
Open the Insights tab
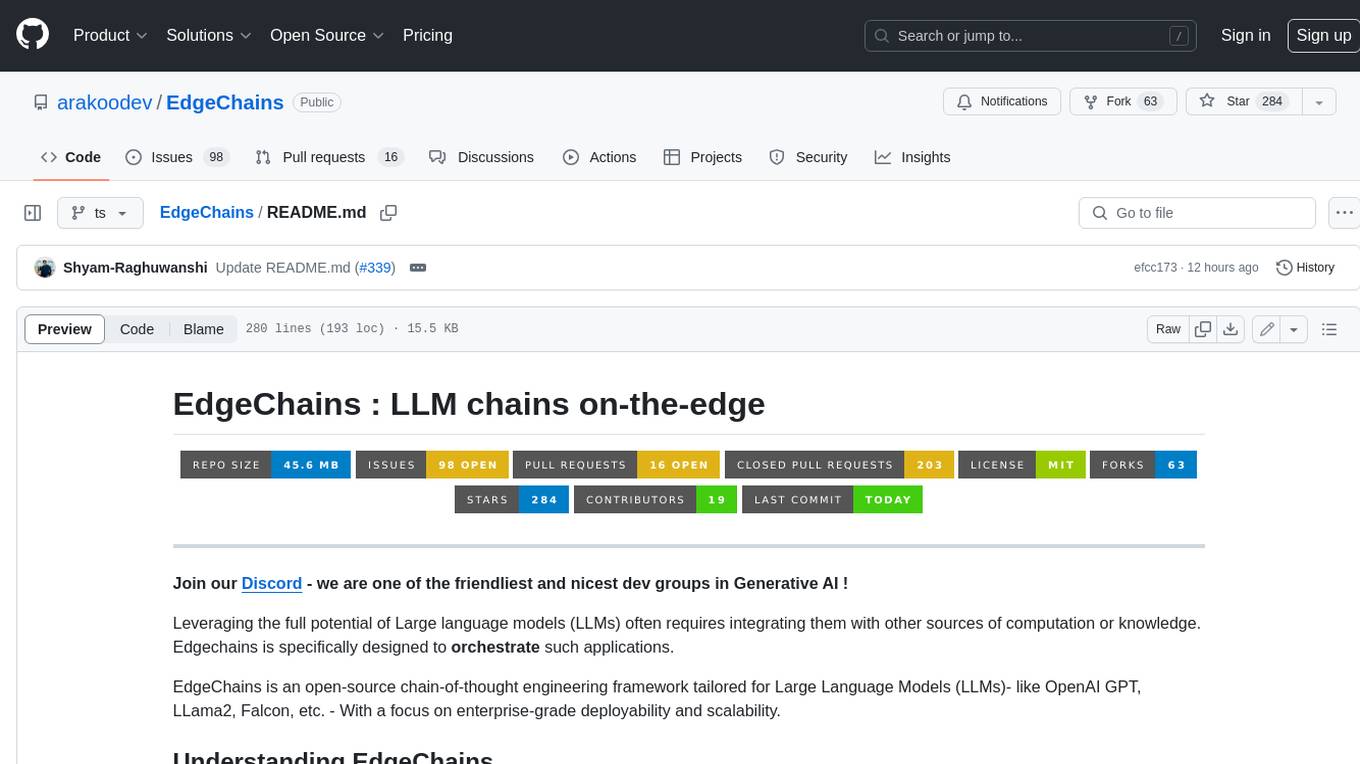point(912,157)
